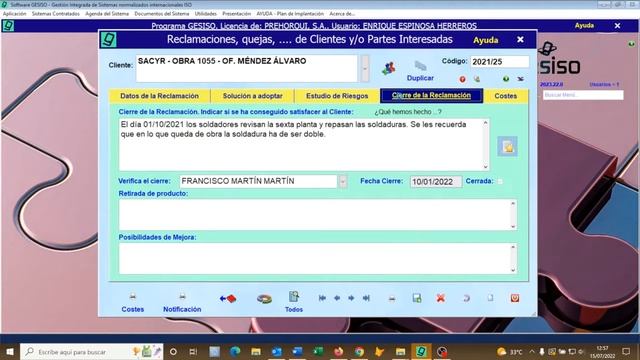
Task: Click the Todos document icon
Action: click(x=294, y=297)
